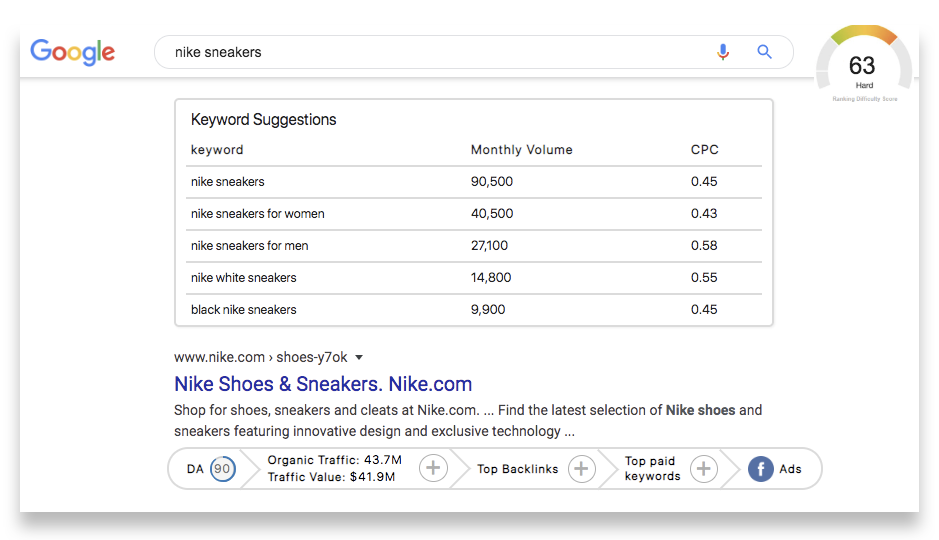939x540 pixels.
Task: Click the Traffic Value: $41.9M text
Action: click(x=331, y=477)
